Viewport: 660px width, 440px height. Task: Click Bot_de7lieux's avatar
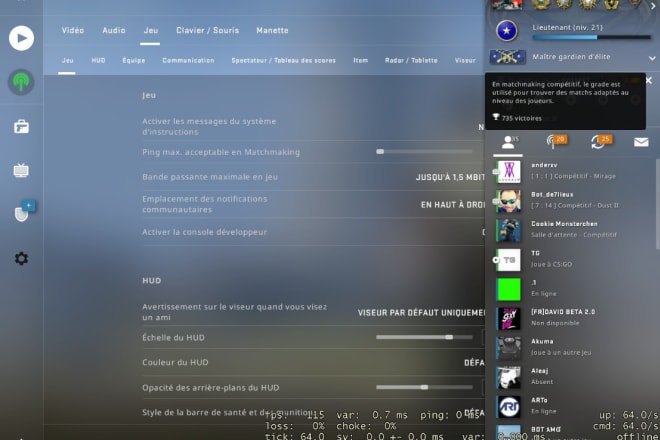508,201
